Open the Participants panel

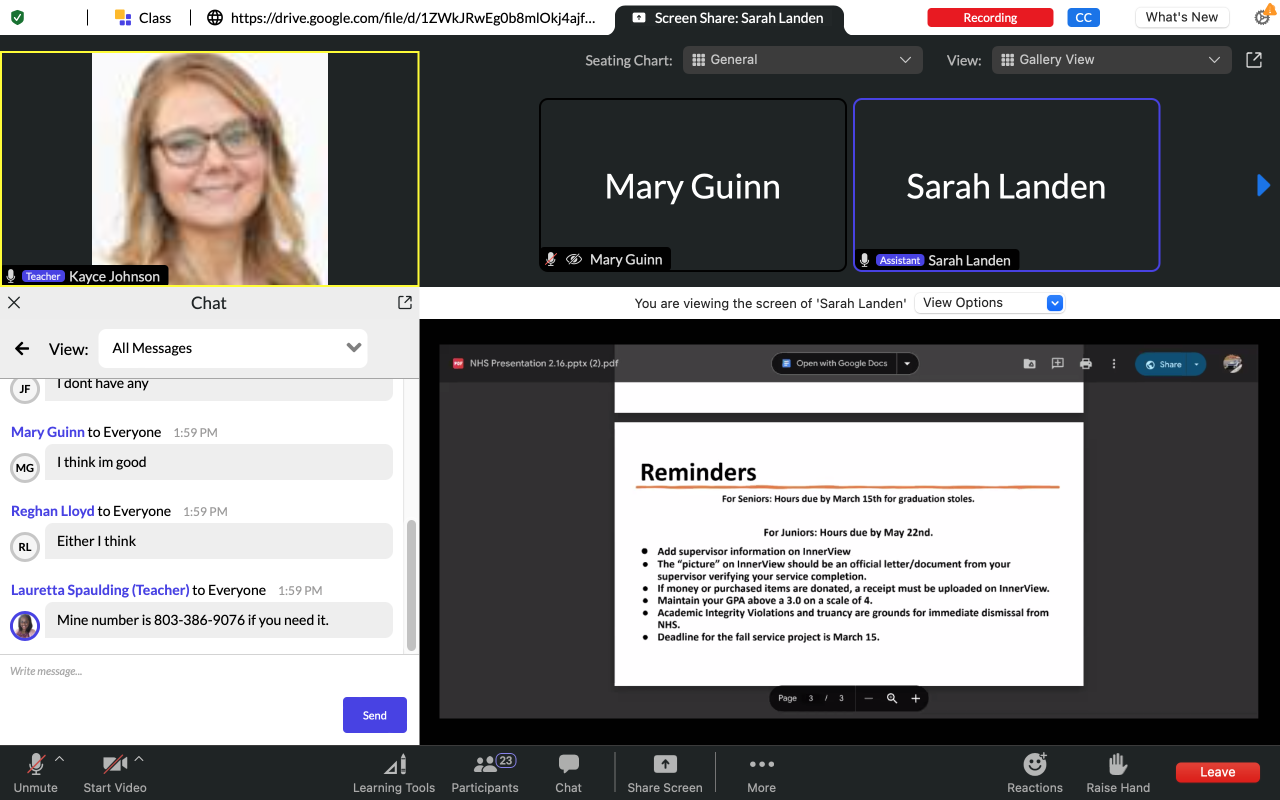pyautogui.click(x=486, y=766)
